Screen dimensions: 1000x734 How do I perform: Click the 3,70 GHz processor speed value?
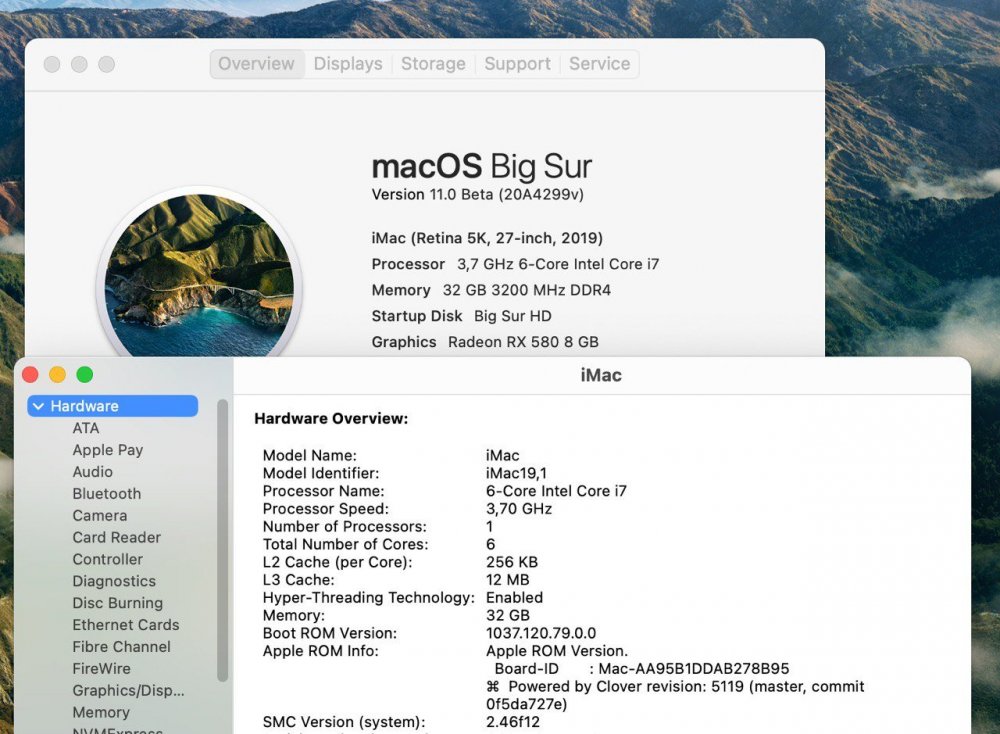[518, 509]
